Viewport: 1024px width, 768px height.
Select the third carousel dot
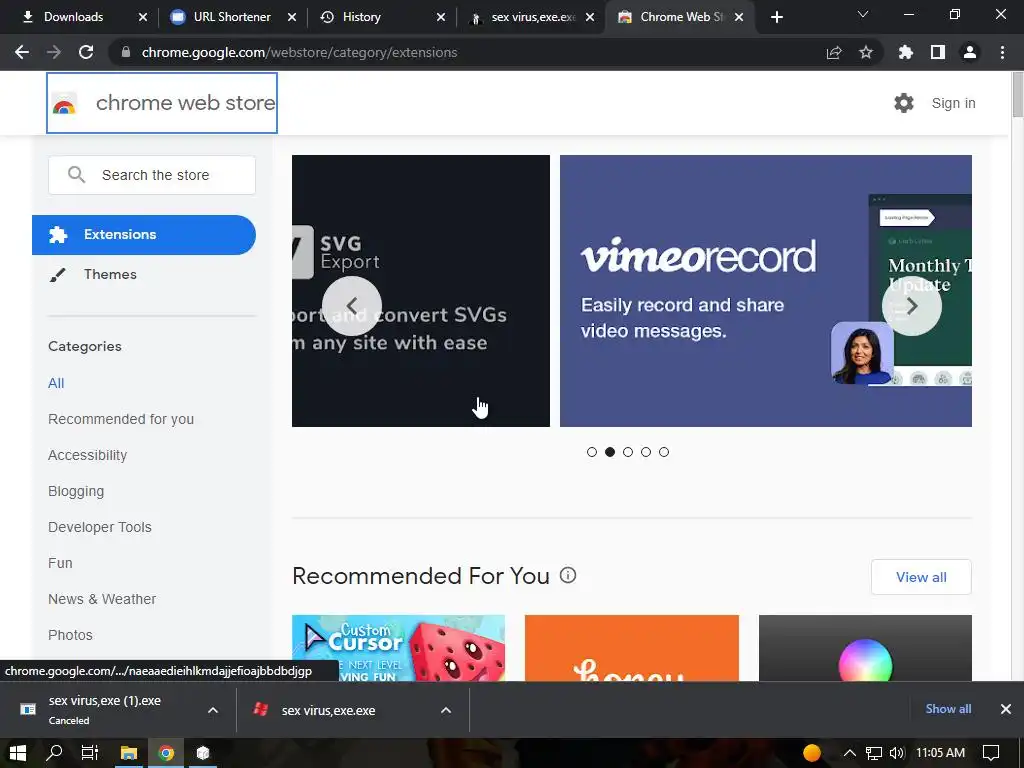628,452
